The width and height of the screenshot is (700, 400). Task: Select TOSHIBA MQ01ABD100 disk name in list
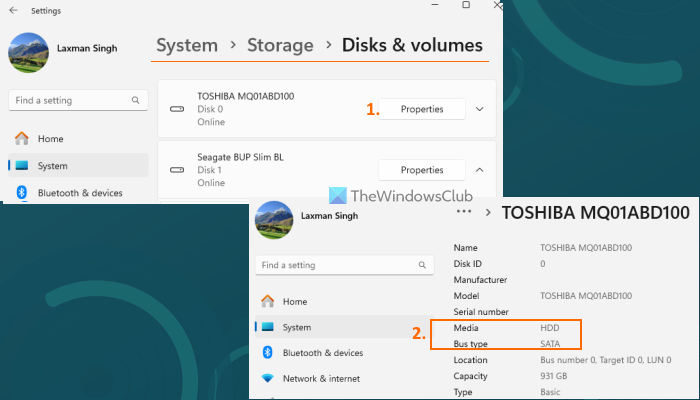tap(246, 96)
